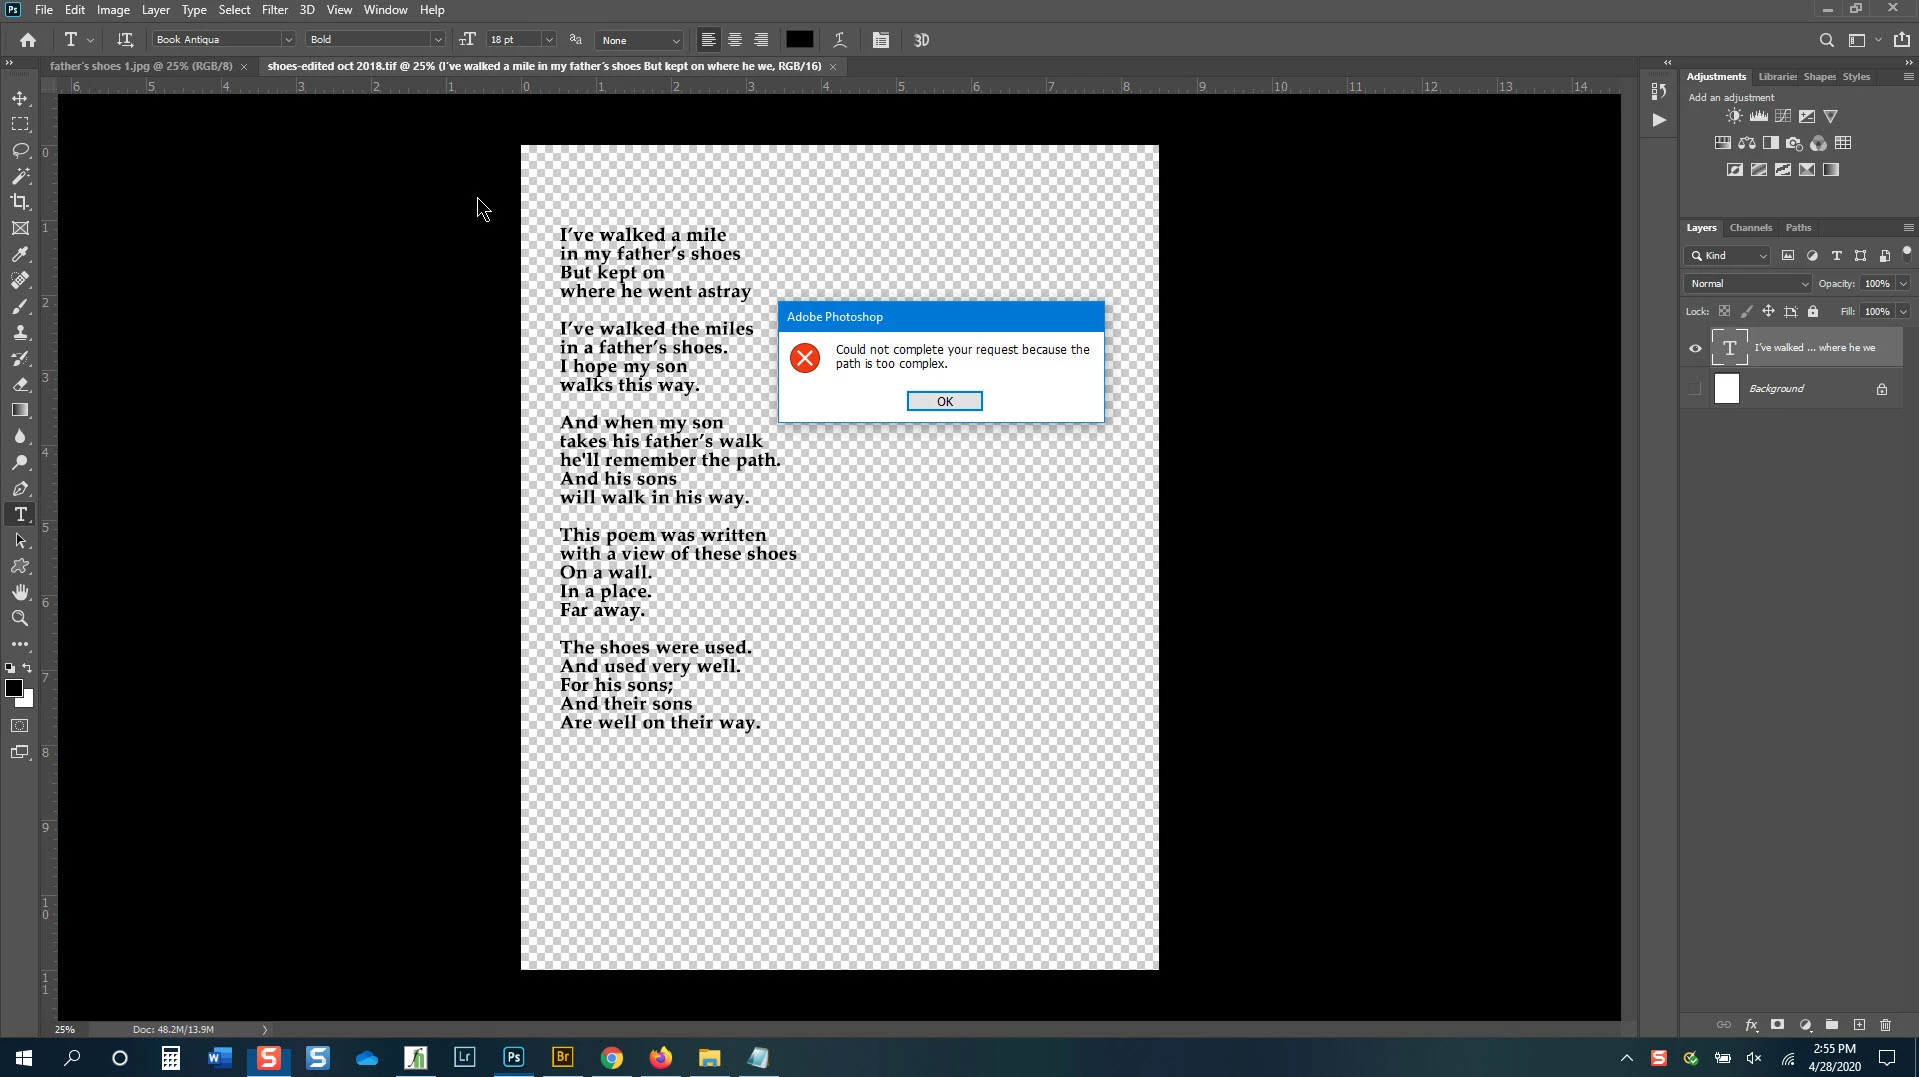Screen dimensions: 1919x1077
Task: Select the Zoom tool
Action: [x=20, y=618]
